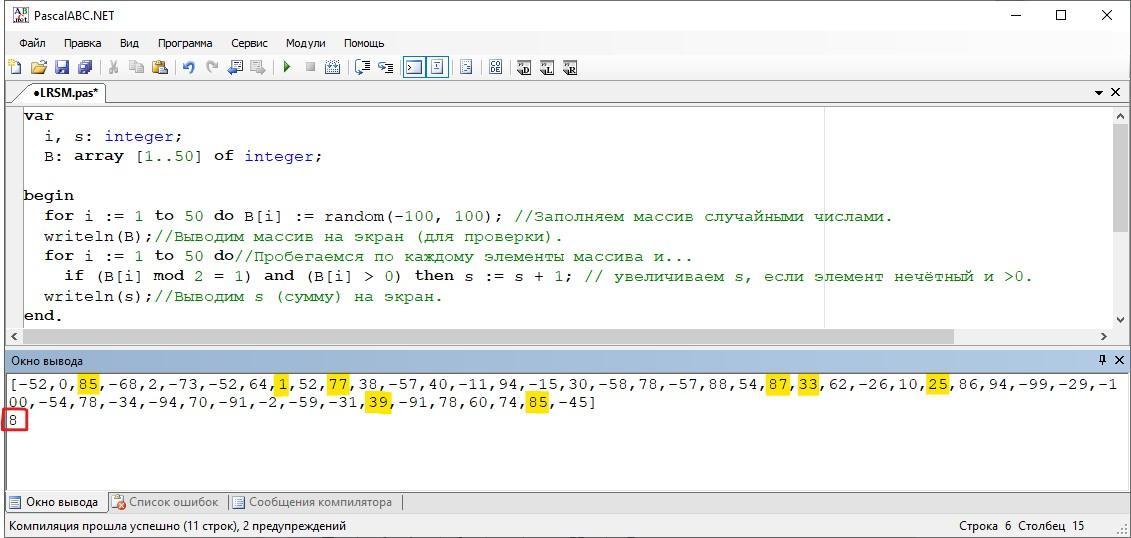Click the editor horizontal scrollbar left arrow
1131x538 pixels.
click(x=14, y=337)
